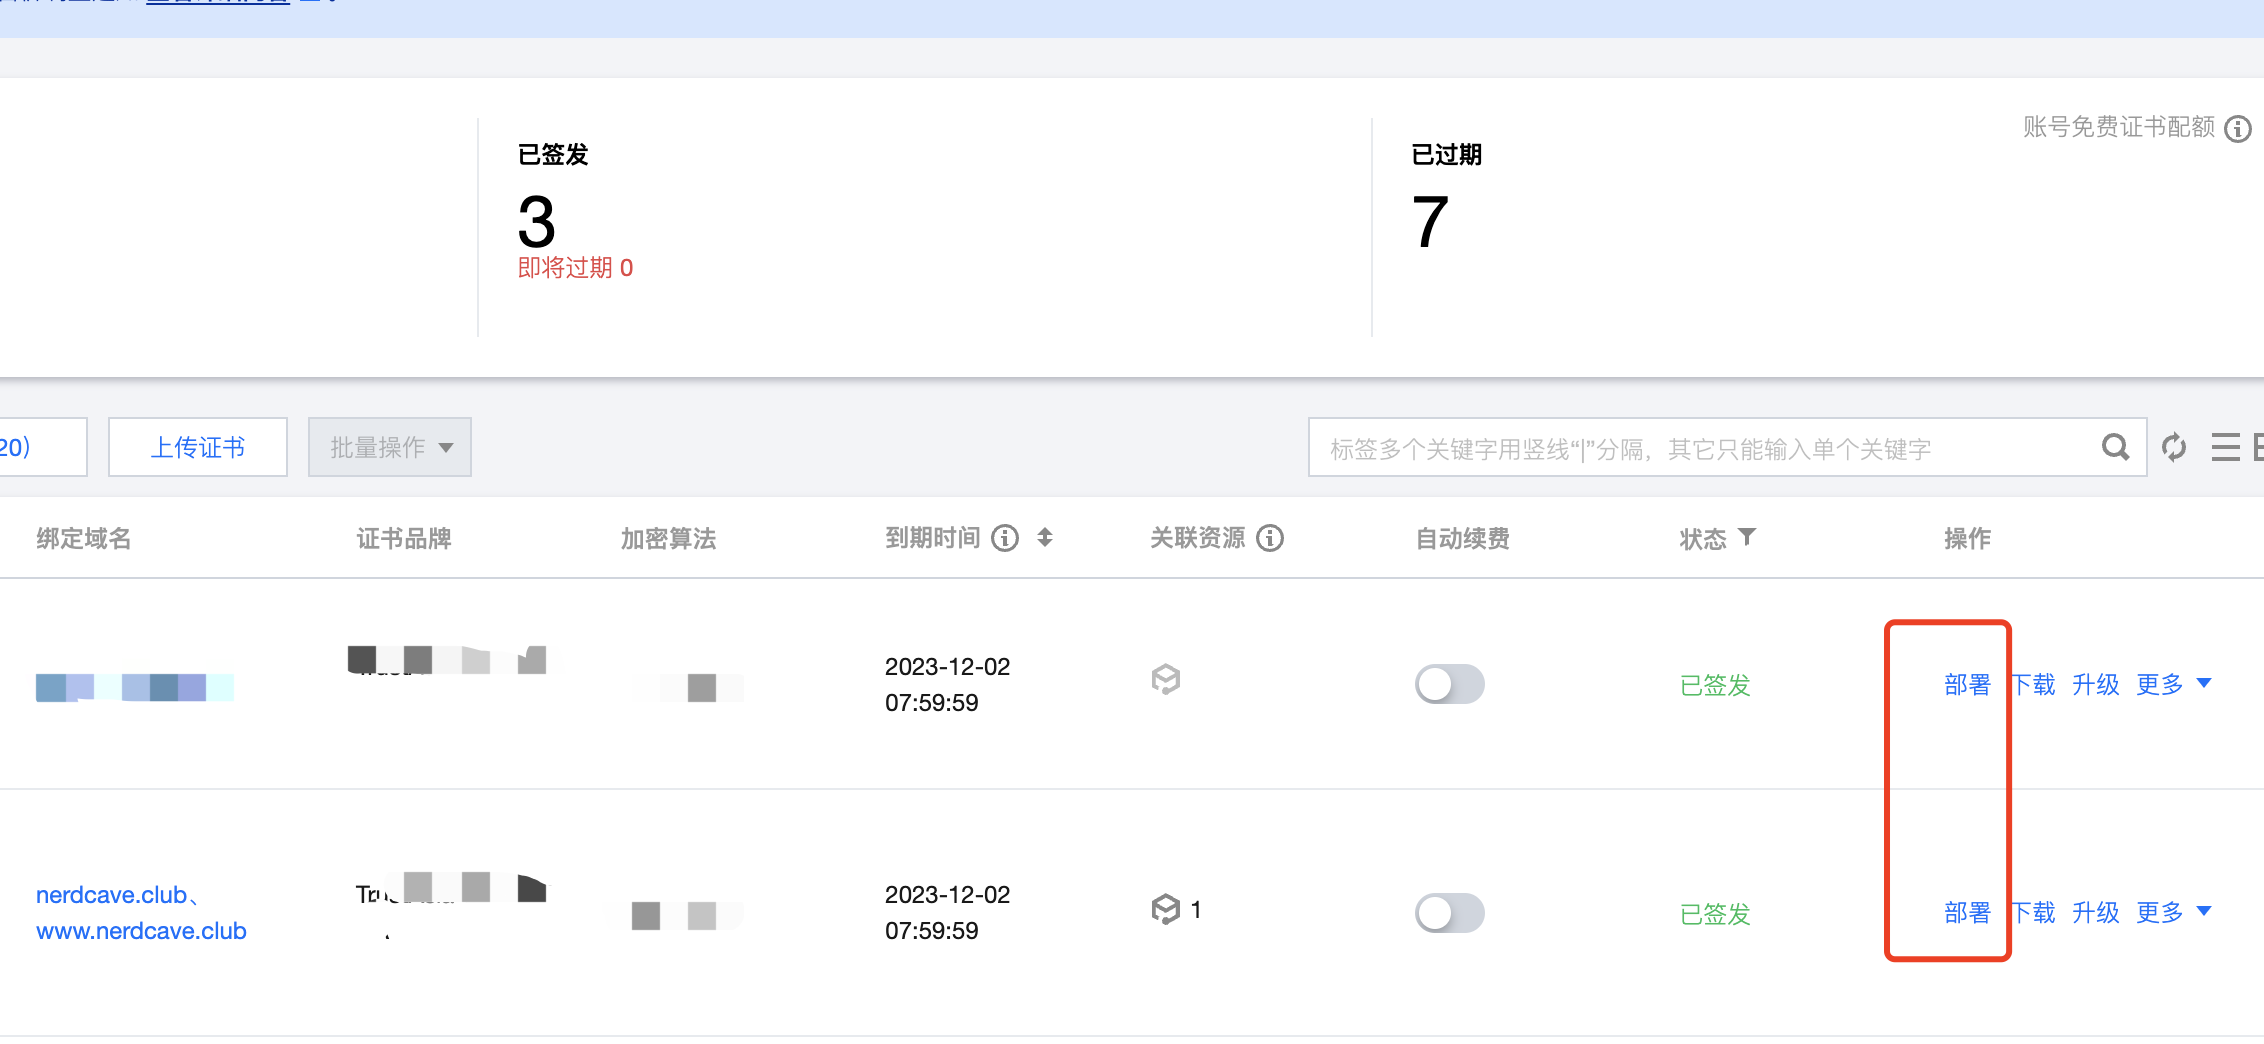Enable auto-renew for nerdcave.club certificate
The width and height of the screenshot is (2264, 1044).
[x=1450, y=913]
